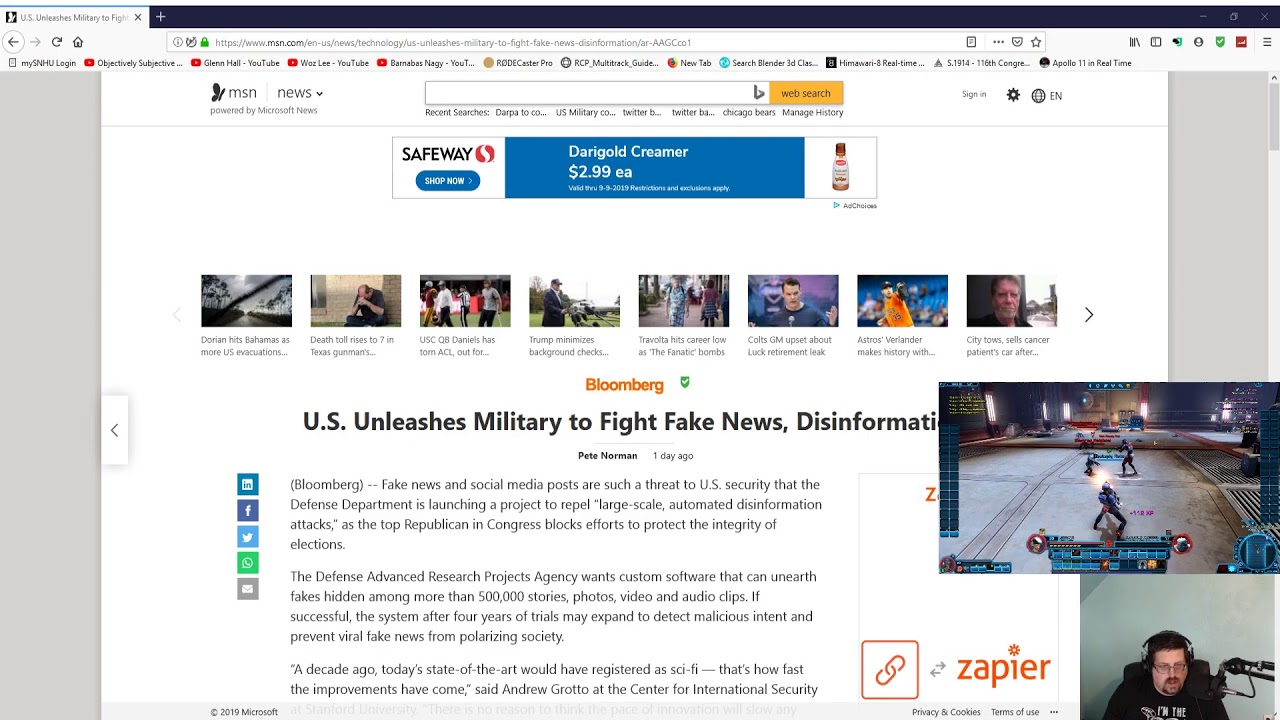Open Apollo 11 in Real Time bookmark
The width and height of the screenshot is (1280, 720).
(1086, 63)
